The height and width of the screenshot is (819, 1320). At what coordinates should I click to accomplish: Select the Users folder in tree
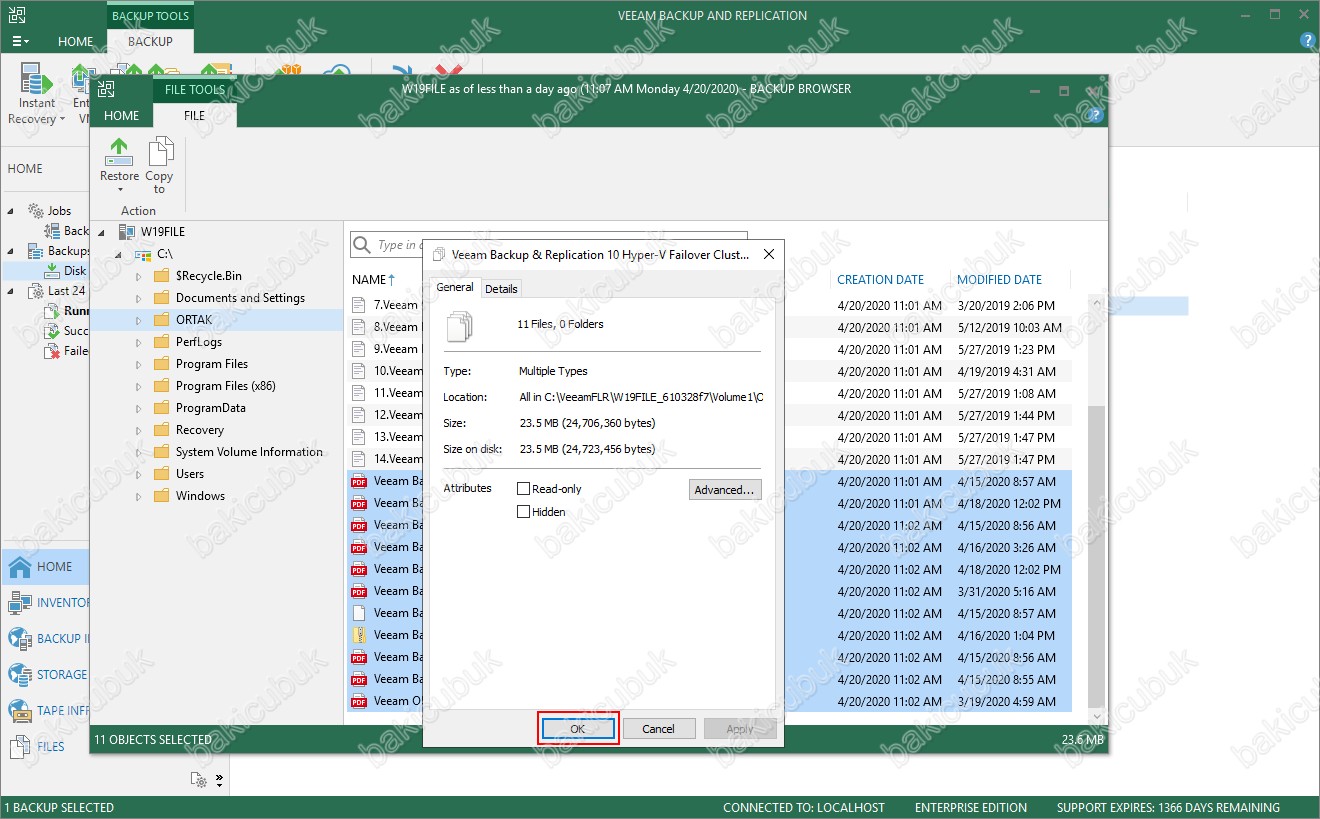[x=190, y=474]
